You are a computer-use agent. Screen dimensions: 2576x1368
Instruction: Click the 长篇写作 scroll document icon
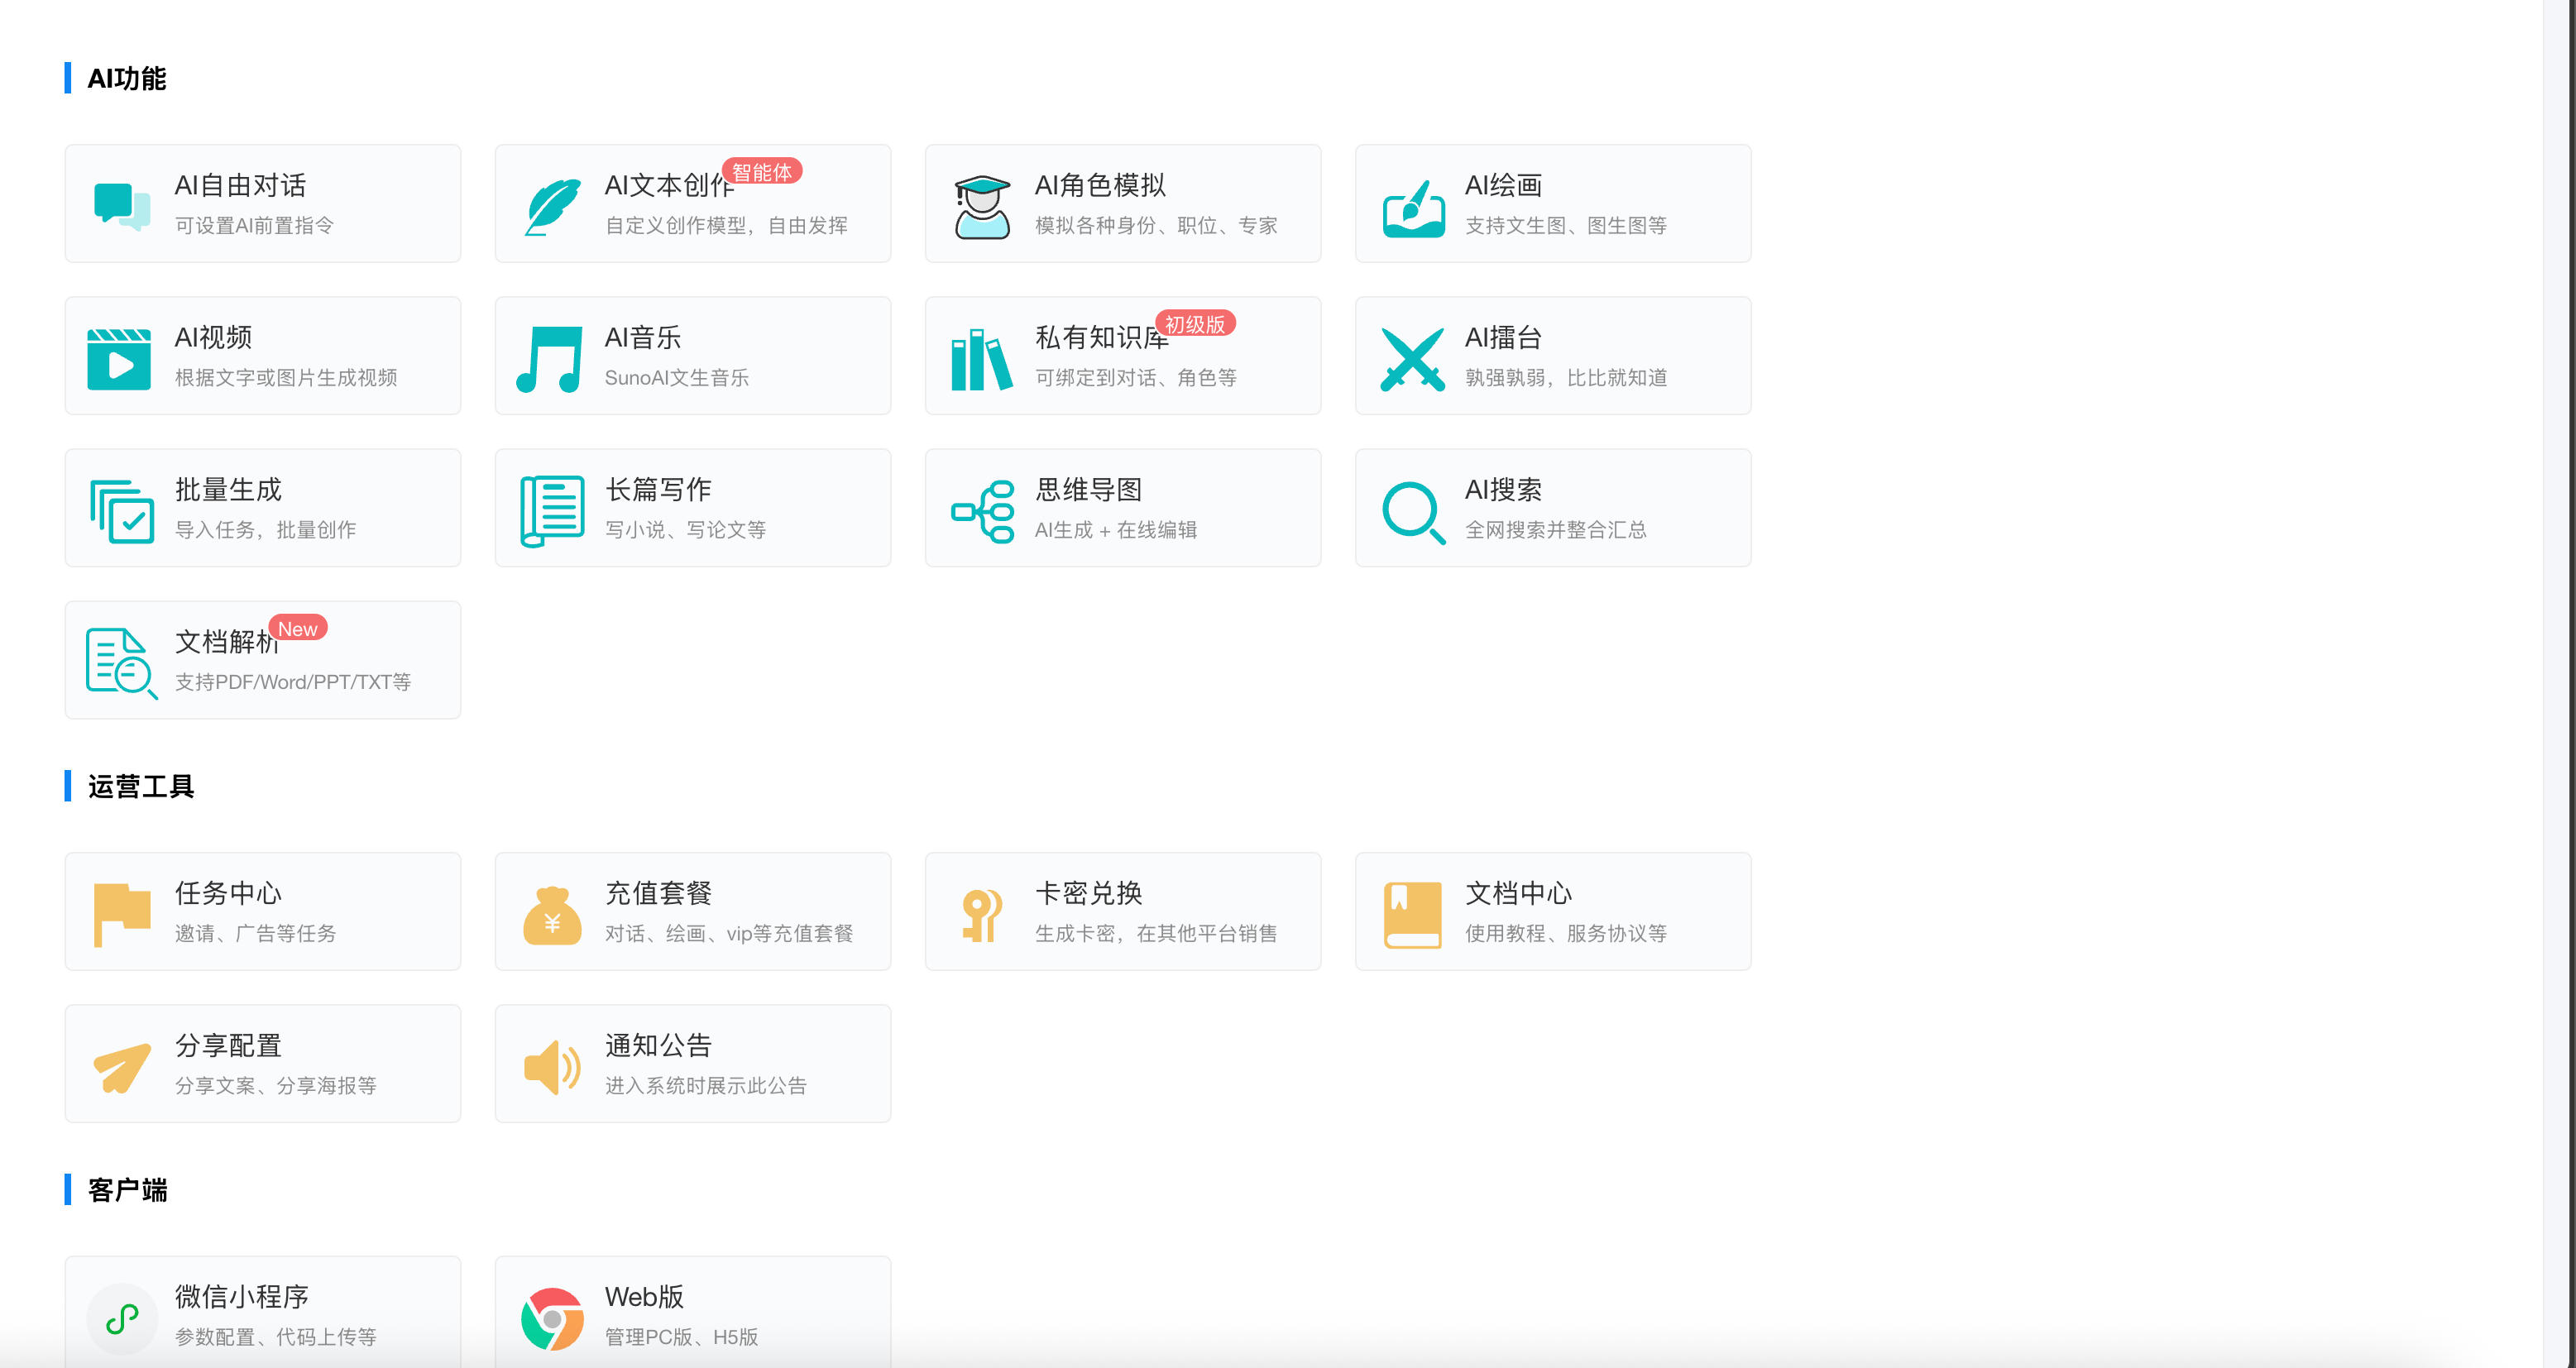[x=552, y=511]
